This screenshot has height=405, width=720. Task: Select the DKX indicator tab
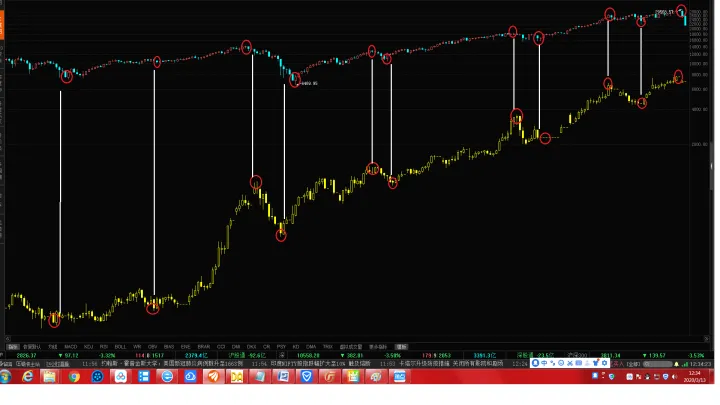click(251, 347)
